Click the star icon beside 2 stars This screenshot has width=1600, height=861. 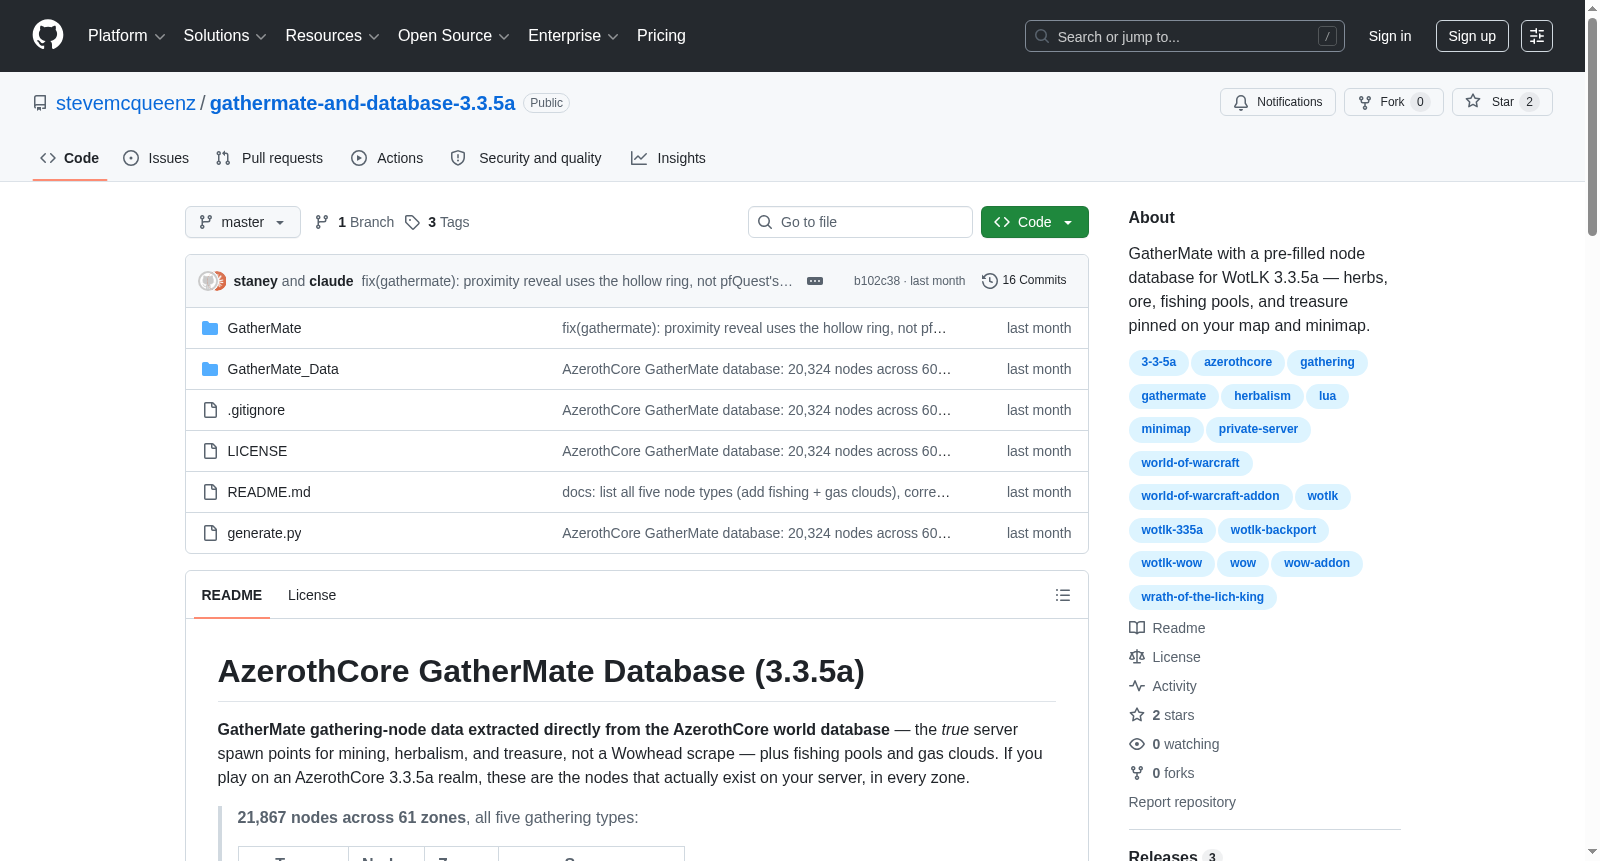click(x=1137, y=715)
